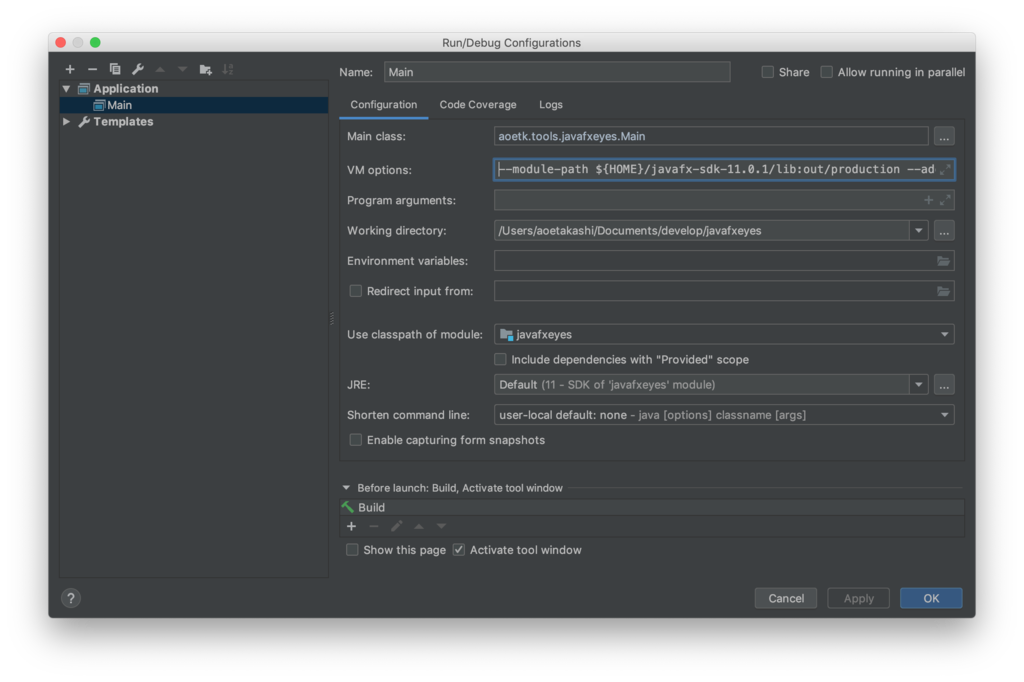
Task: Expand the VM options field
Action: pyautogui.click(x=944, y=170)
